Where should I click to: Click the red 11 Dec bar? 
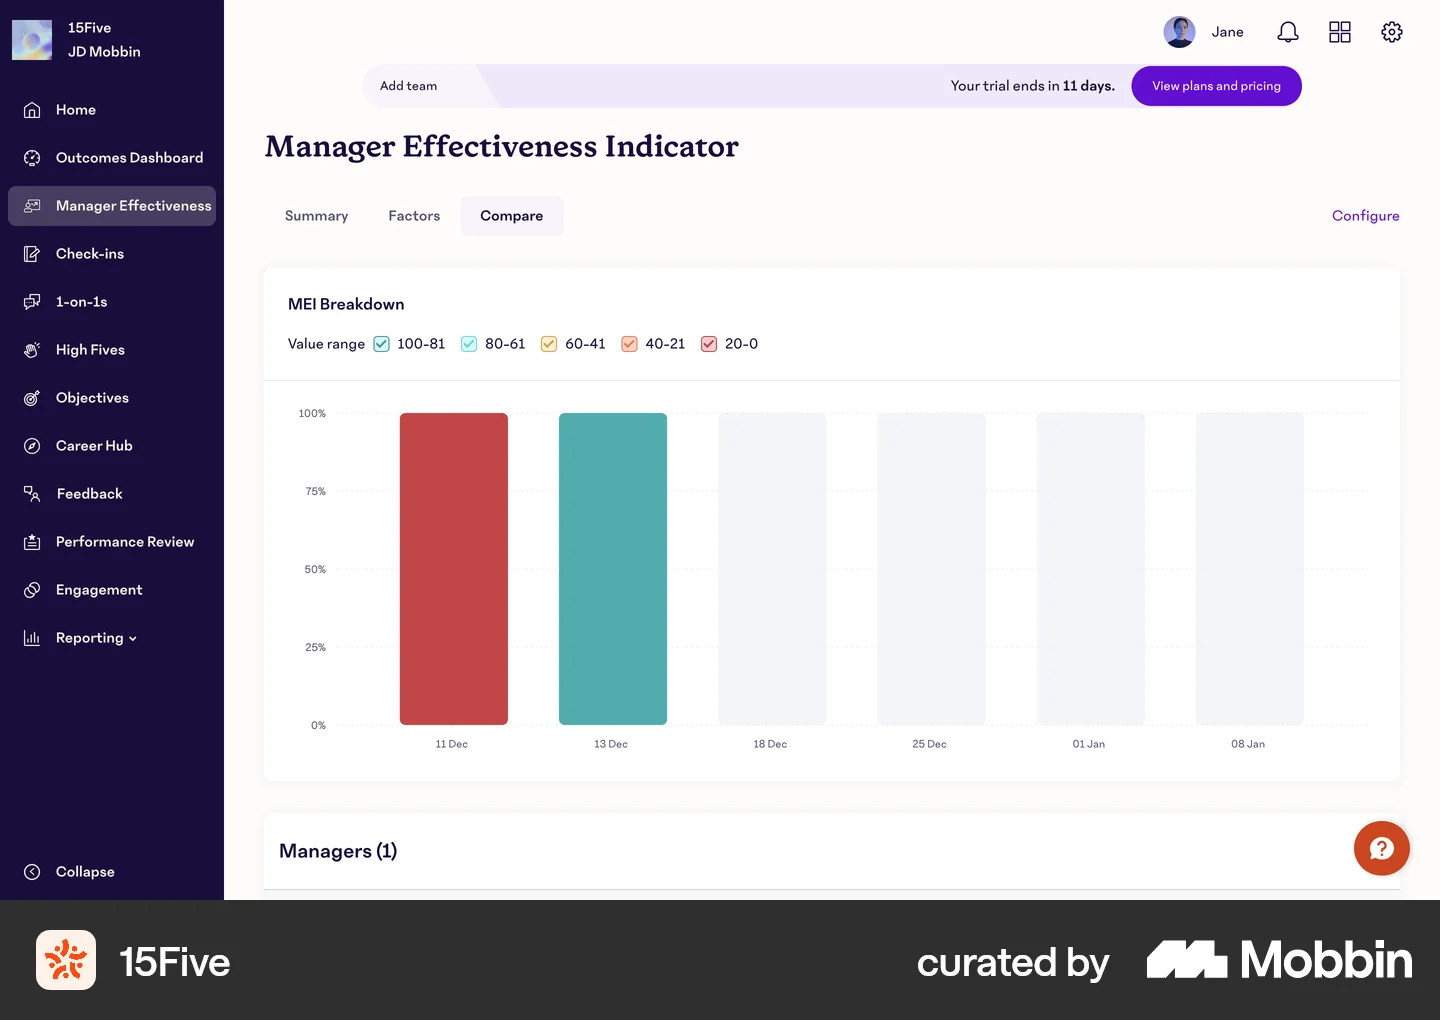click(x=454, y=569)
